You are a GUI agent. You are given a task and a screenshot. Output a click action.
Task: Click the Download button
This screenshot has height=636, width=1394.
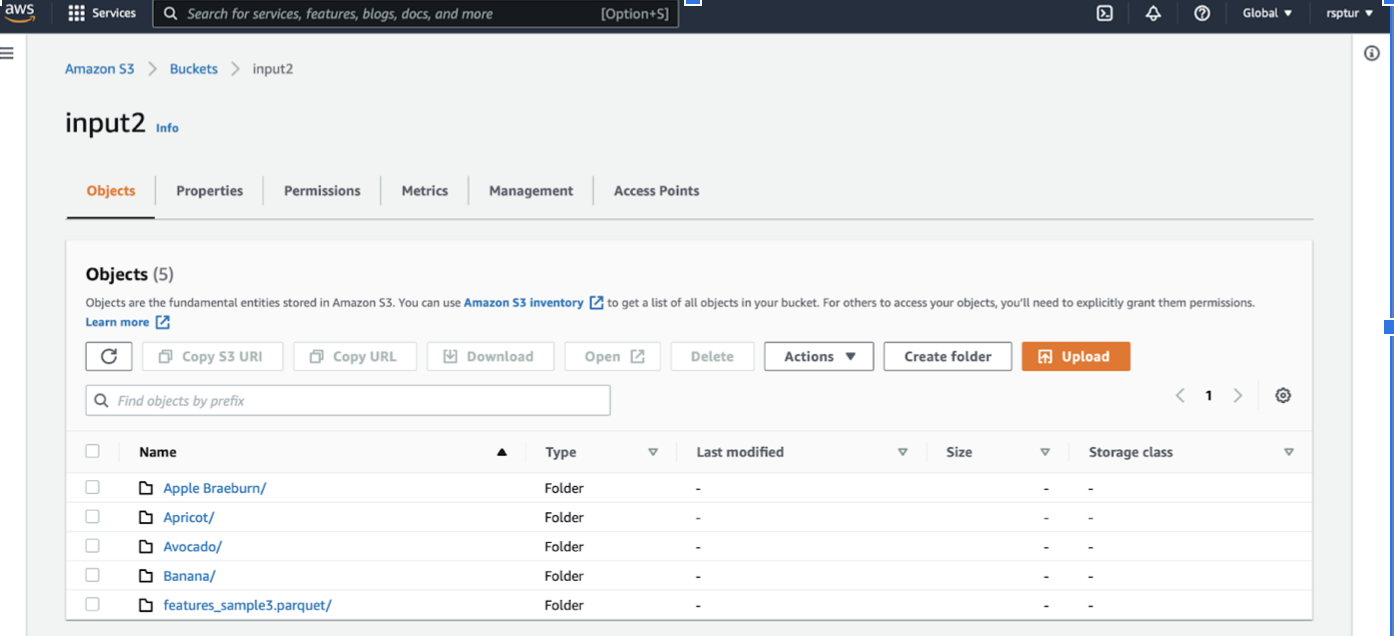pos(490,356)
